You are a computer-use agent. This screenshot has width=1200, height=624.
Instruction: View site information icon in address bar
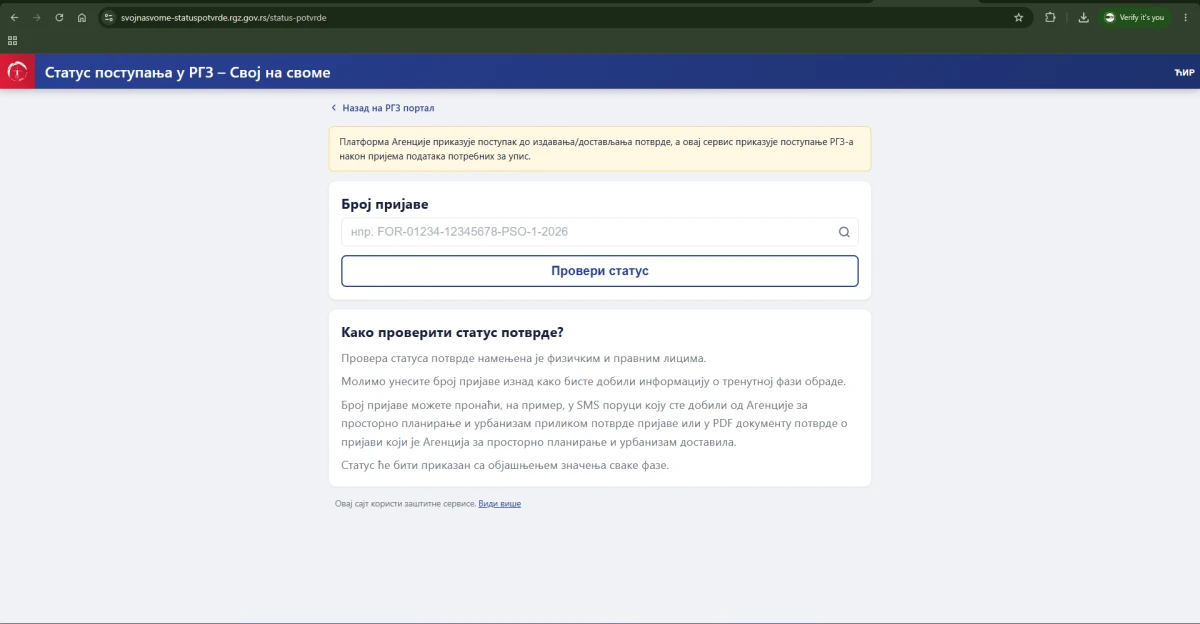coord(109,17)
